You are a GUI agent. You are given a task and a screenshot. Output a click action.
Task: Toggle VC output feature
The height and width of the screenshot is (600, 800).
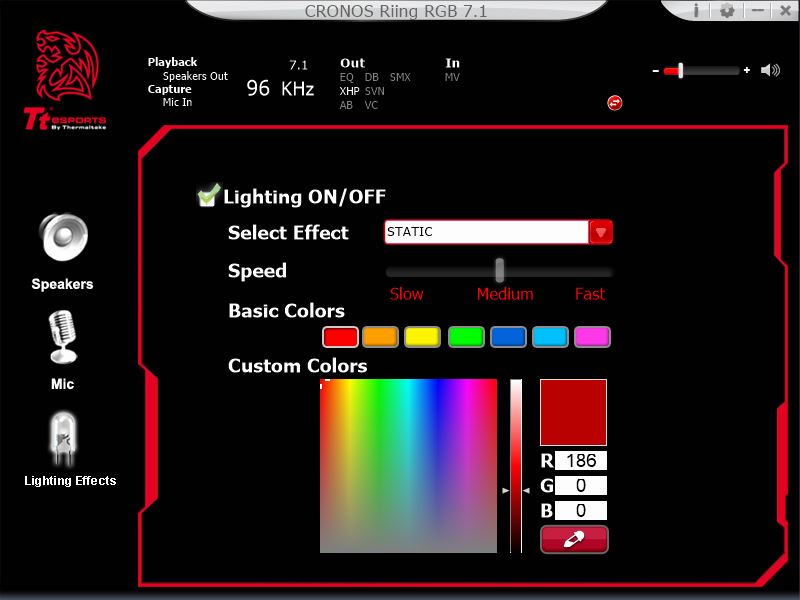tap(371, 105)
